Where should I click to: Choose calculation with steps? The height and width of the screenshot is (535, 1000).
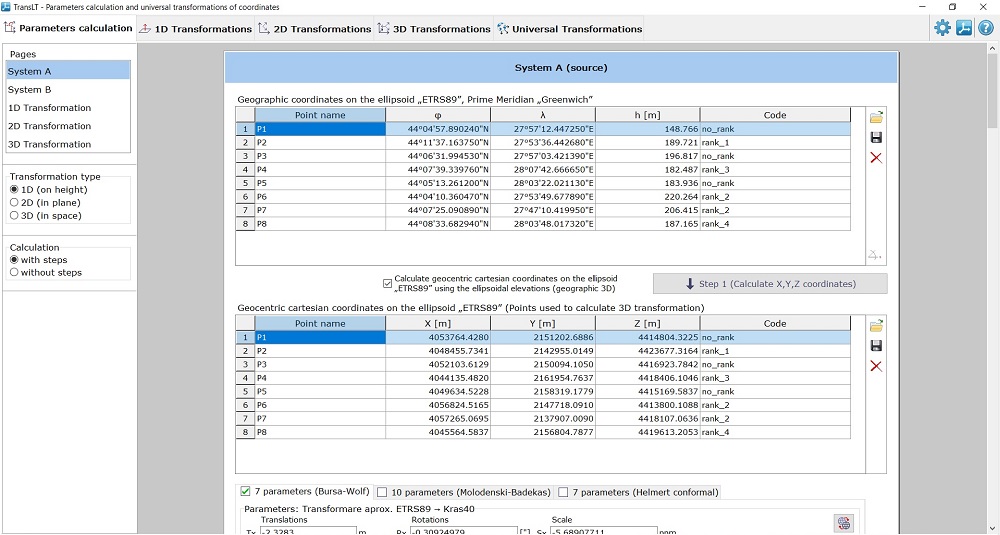coord(39,260)
